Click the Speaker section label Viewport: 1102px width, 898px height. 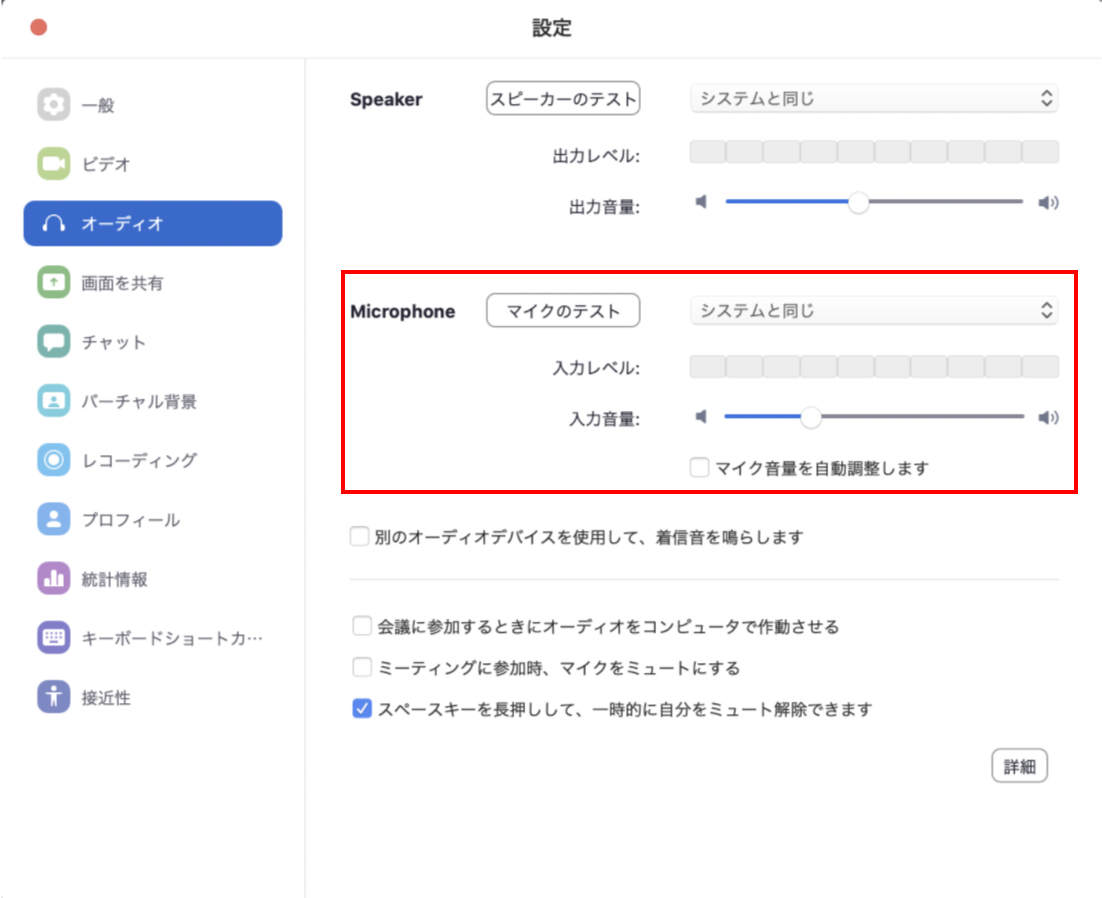tap(386, 99)
